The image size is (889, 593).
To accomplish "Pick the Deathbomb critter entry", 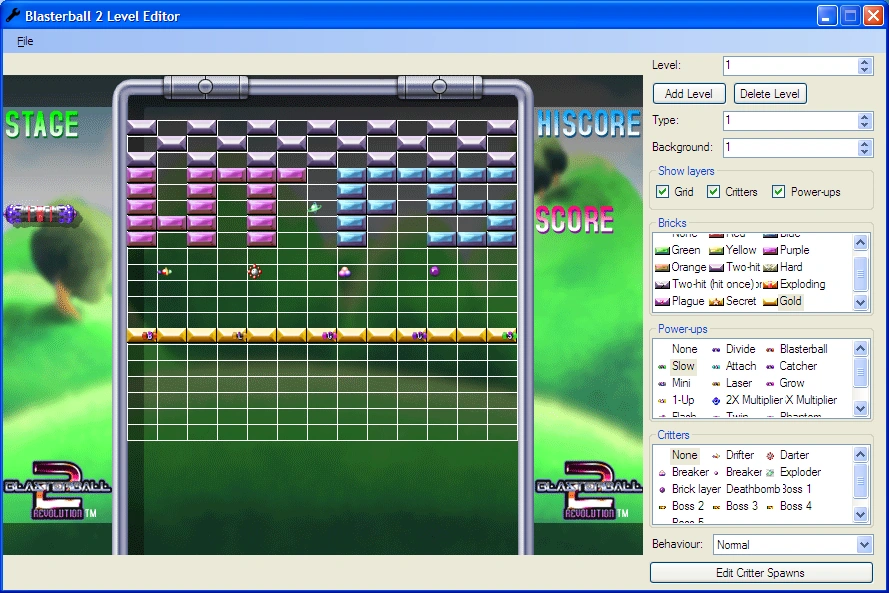I will click(752, 489).
